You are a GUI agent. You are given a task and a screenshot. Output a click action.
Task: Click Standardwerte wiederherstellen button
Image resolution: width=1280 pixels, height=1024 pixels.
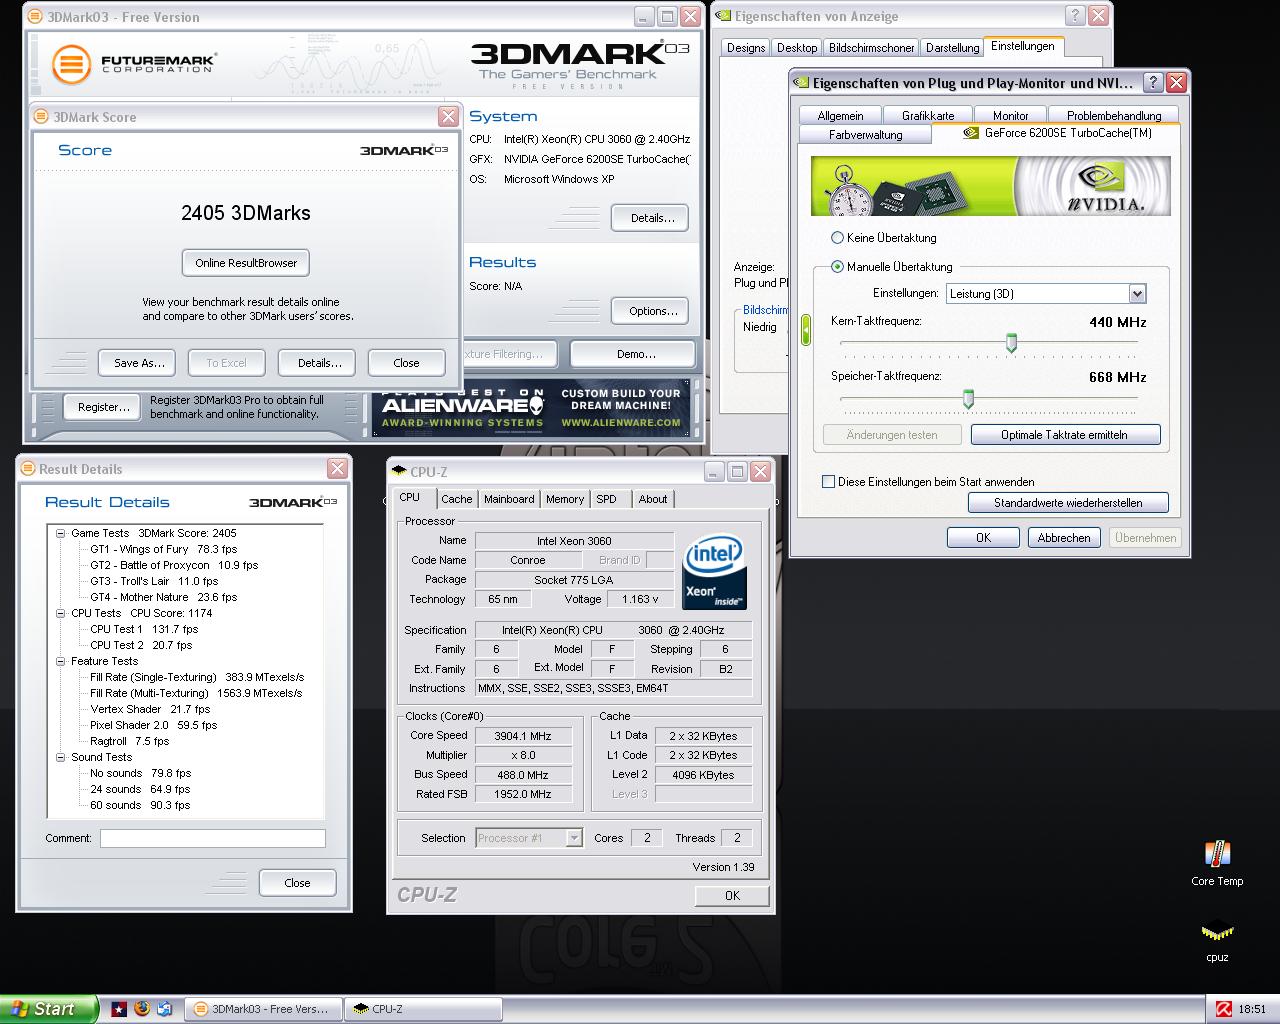[x=1067, y=503]
